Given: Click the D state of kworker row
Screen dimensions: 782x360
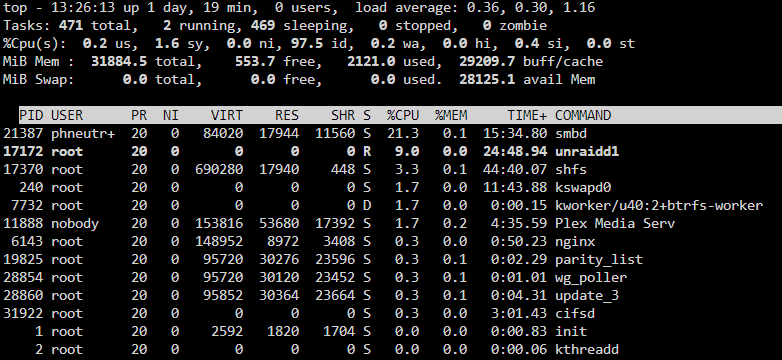Looking at the screenshot, I should pos(367,205).
